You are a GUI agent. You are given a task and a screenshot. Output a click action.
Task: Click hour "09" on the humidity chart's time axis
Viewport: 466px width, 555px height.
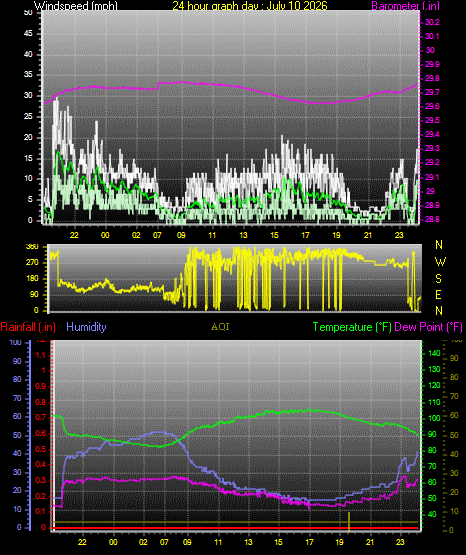pyautogui.click(x=187, y=542)
